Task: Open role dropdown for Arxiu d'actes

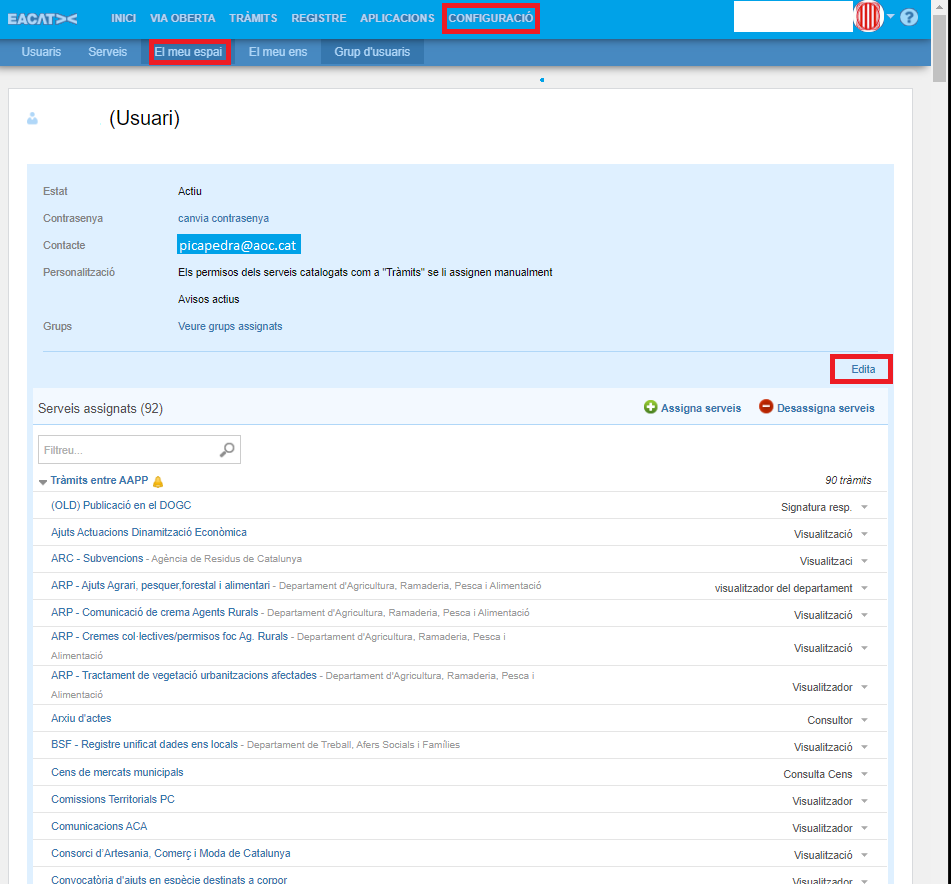Action: [864, 720]
